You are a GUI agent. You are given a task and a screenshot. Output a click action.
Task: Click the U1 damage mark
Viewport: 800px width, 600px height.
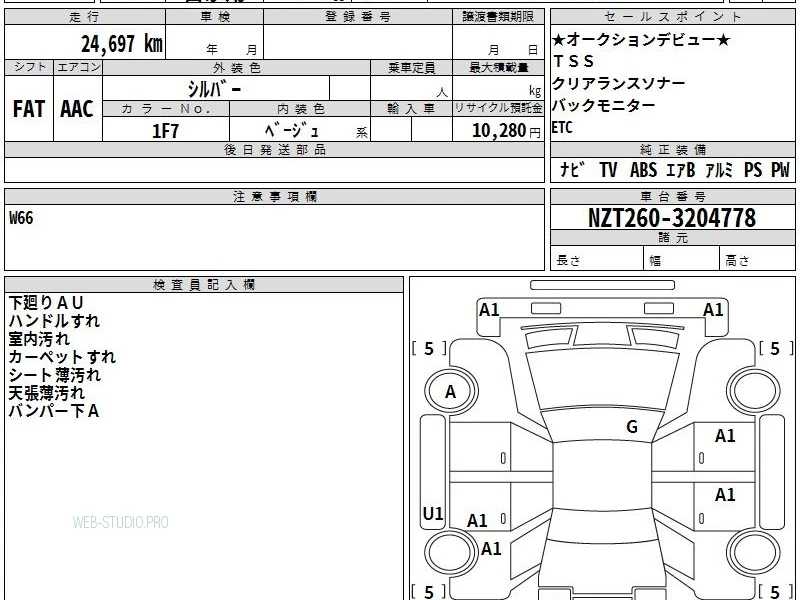433,513
